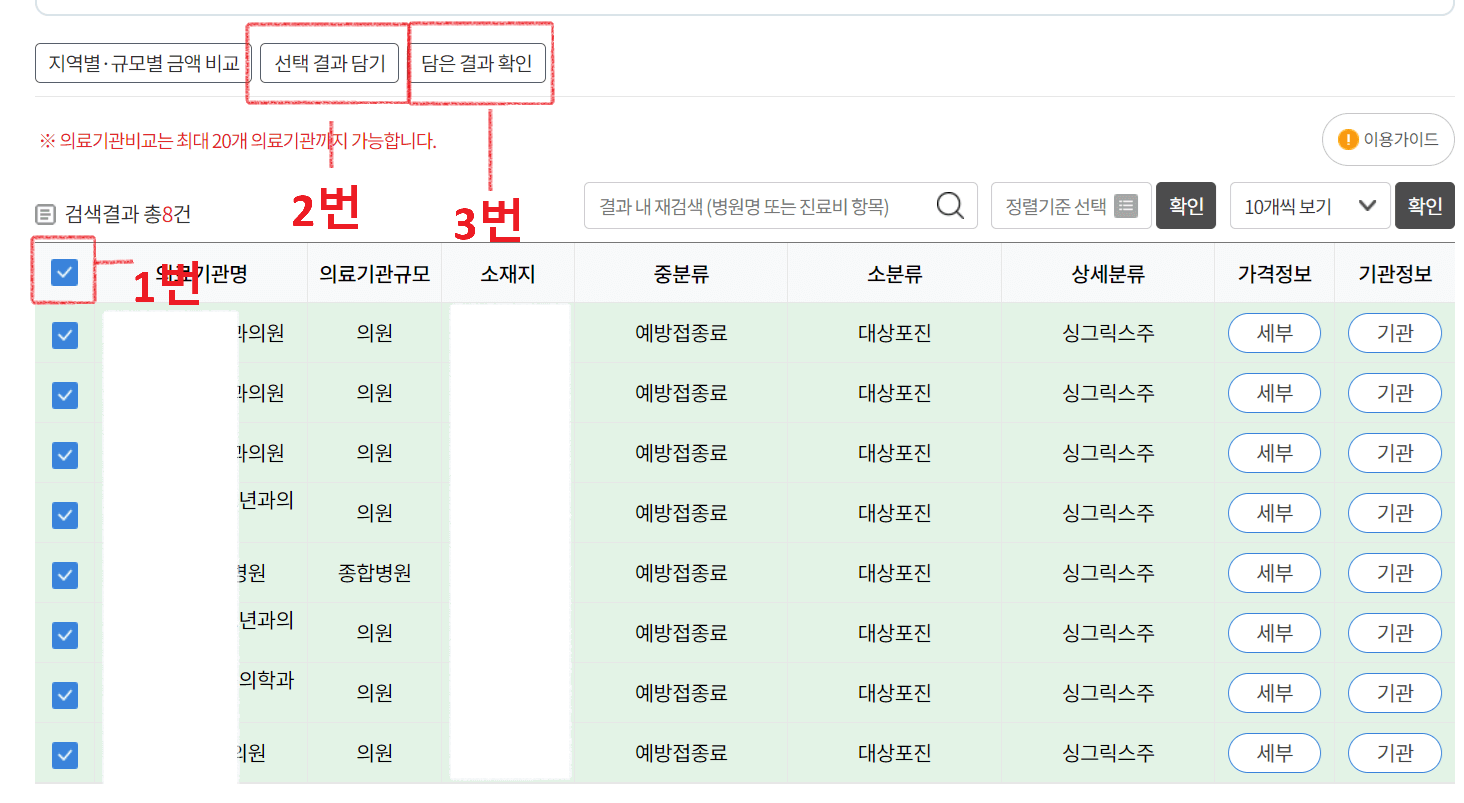The width and height of the screenshot is (1464, 803).
Task: Click the 선택 결과 담기 button
Action: click(x=328, y=62)
